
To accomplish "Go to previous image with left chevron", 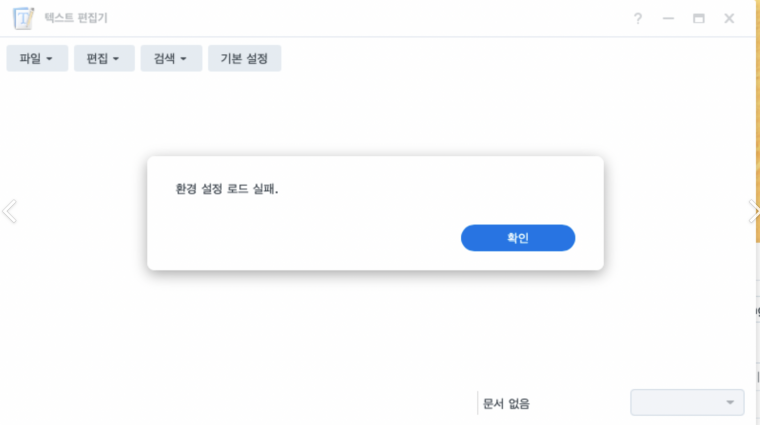I will [10, 211].
